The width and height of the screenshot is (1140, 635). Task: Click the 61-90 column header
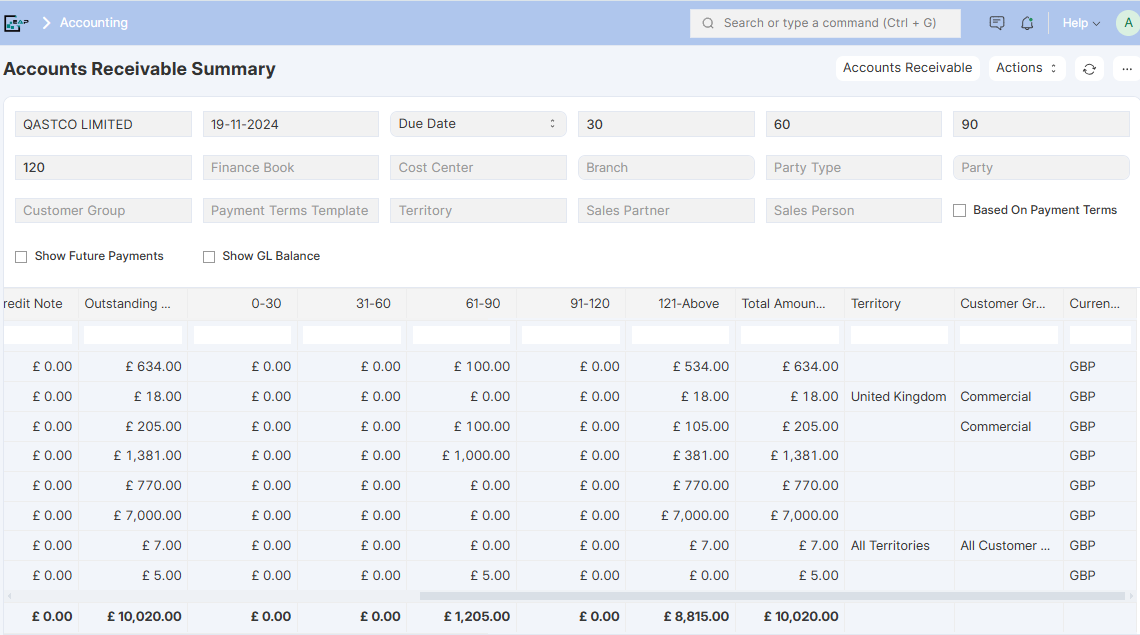(x=462, y=304)
